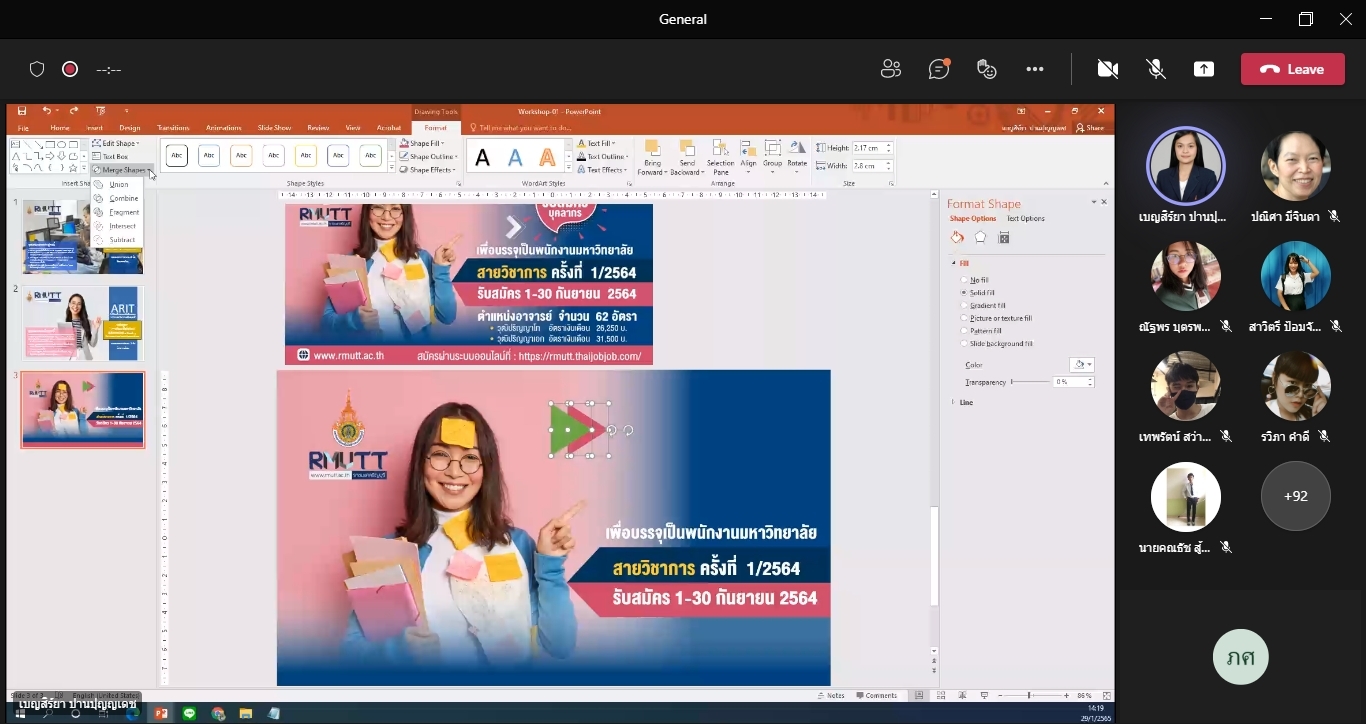Apply the first black-outlined Abc shape style

[x=176, y=155]
